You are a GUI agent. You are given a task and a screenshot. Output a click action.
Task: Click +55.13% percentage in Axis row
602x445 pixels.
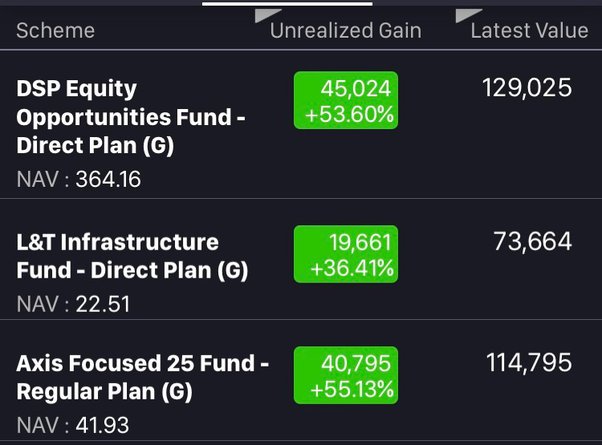pyautogui.click(x=351, y=389)
